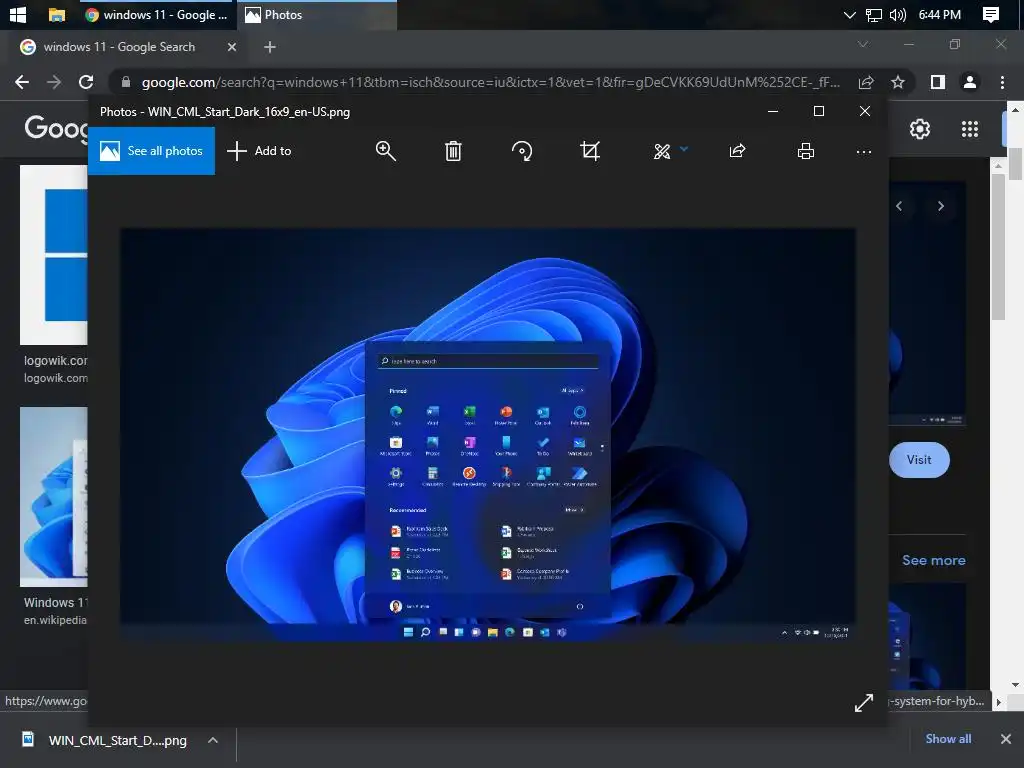Click the zoom magnifier icon in Photos
This screenshot has width=1024, height=768.
click(x=385, y=151)
